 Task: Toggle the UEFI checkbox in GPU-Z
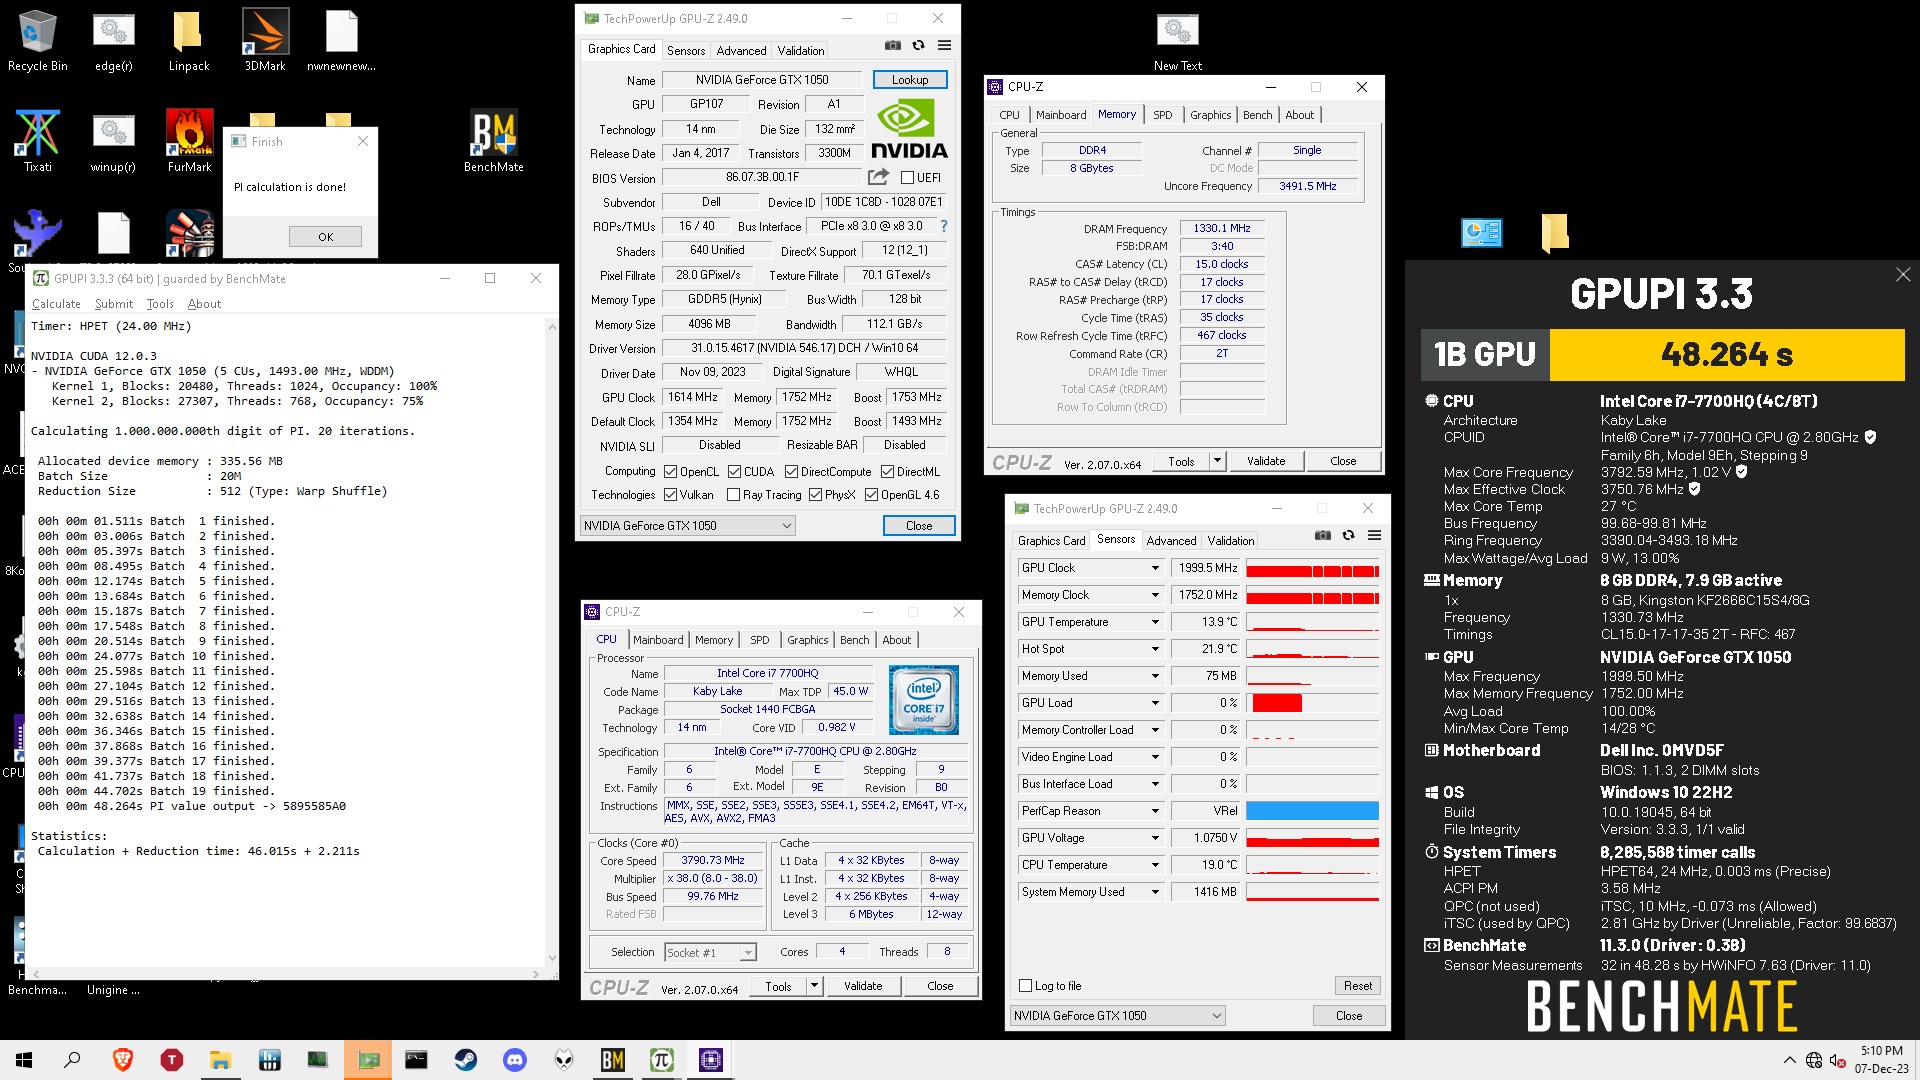tap(907, 178)
